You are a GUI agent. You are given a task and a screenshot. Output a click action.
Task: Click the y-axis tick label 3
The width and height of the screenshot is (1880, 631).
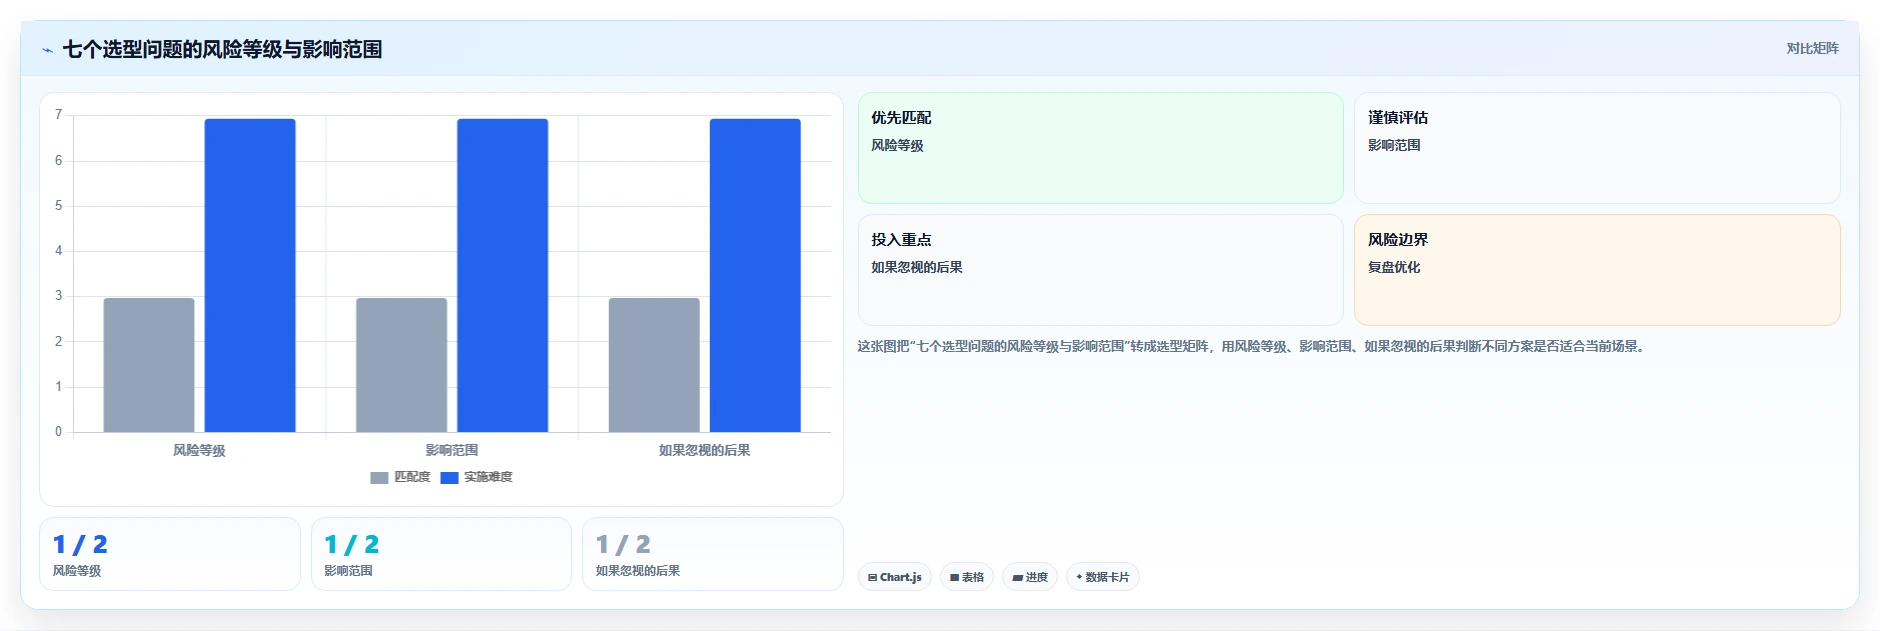coord(58,296)
